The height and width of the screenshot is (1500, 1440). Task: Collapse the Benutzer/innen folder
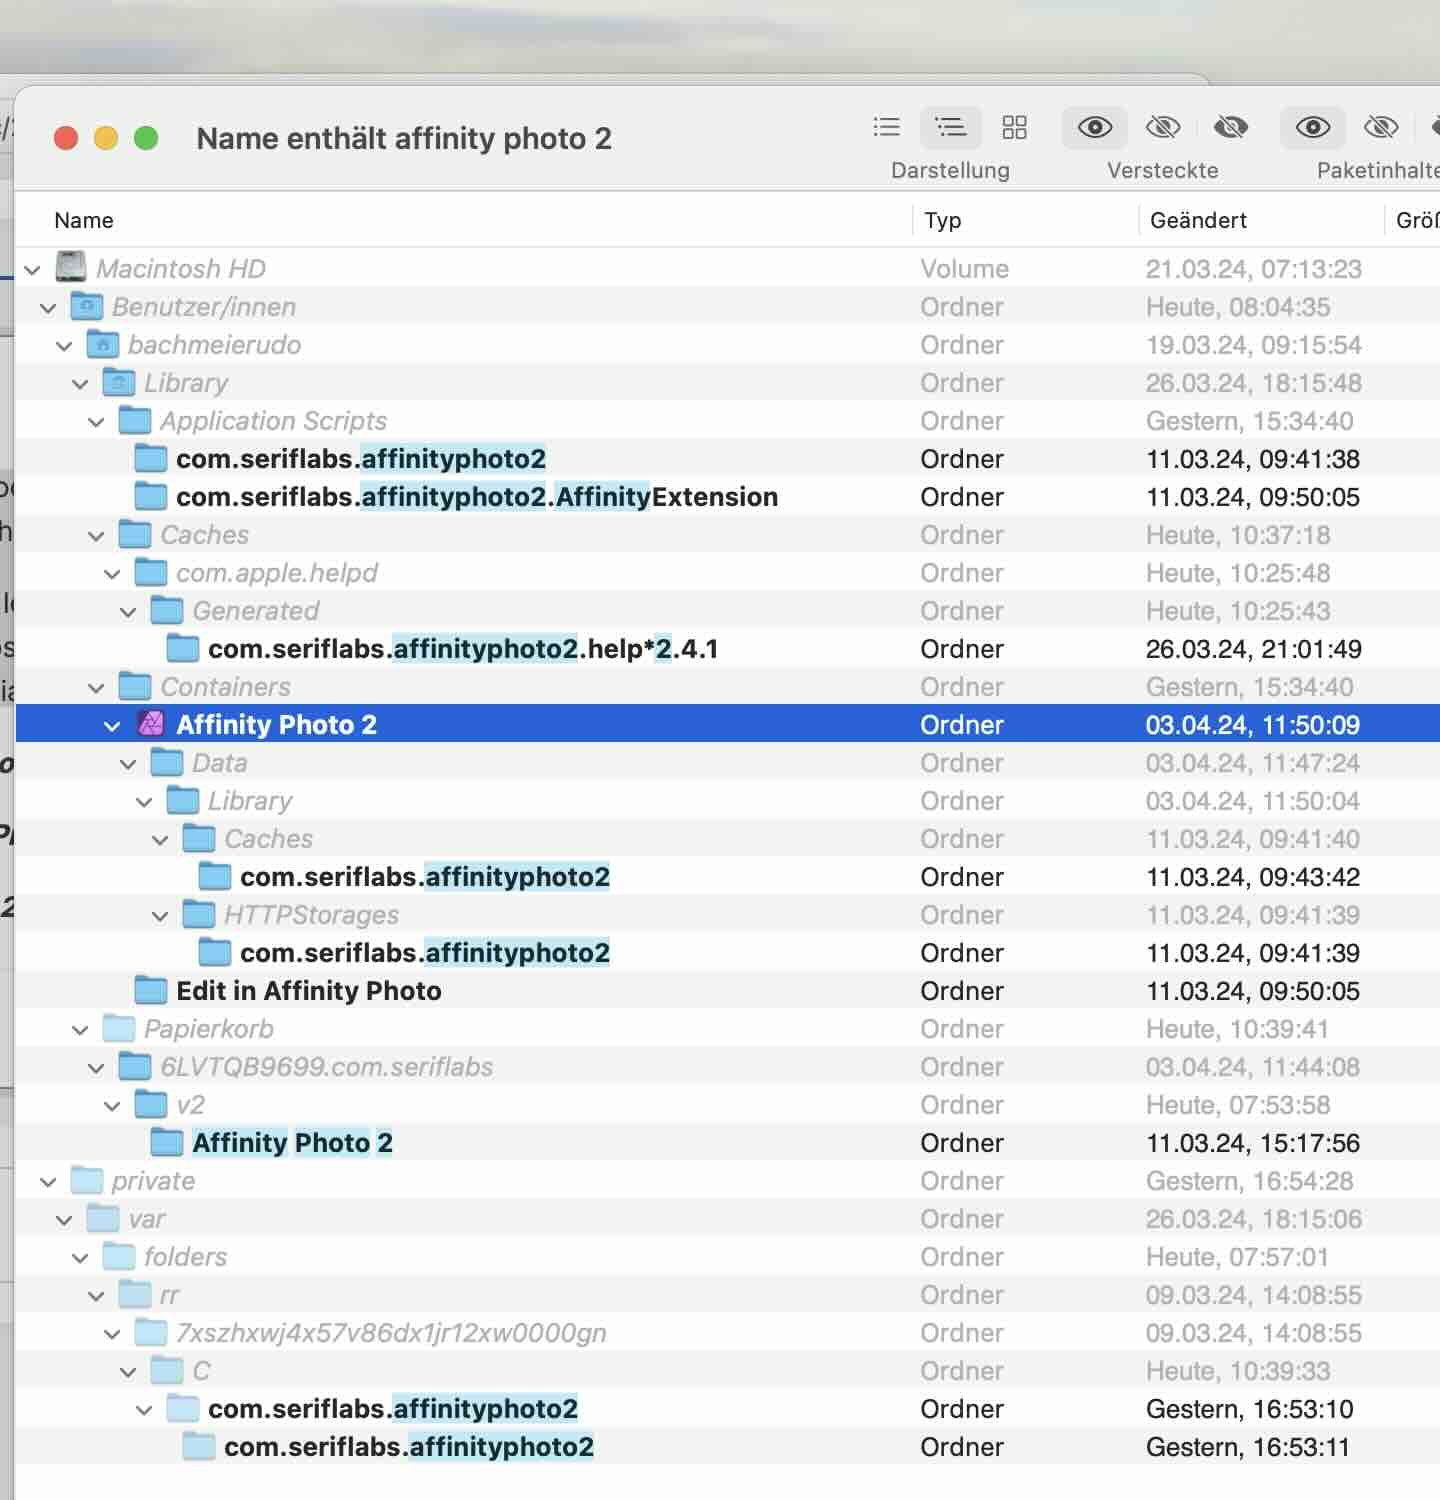click(x=48, y=307)
